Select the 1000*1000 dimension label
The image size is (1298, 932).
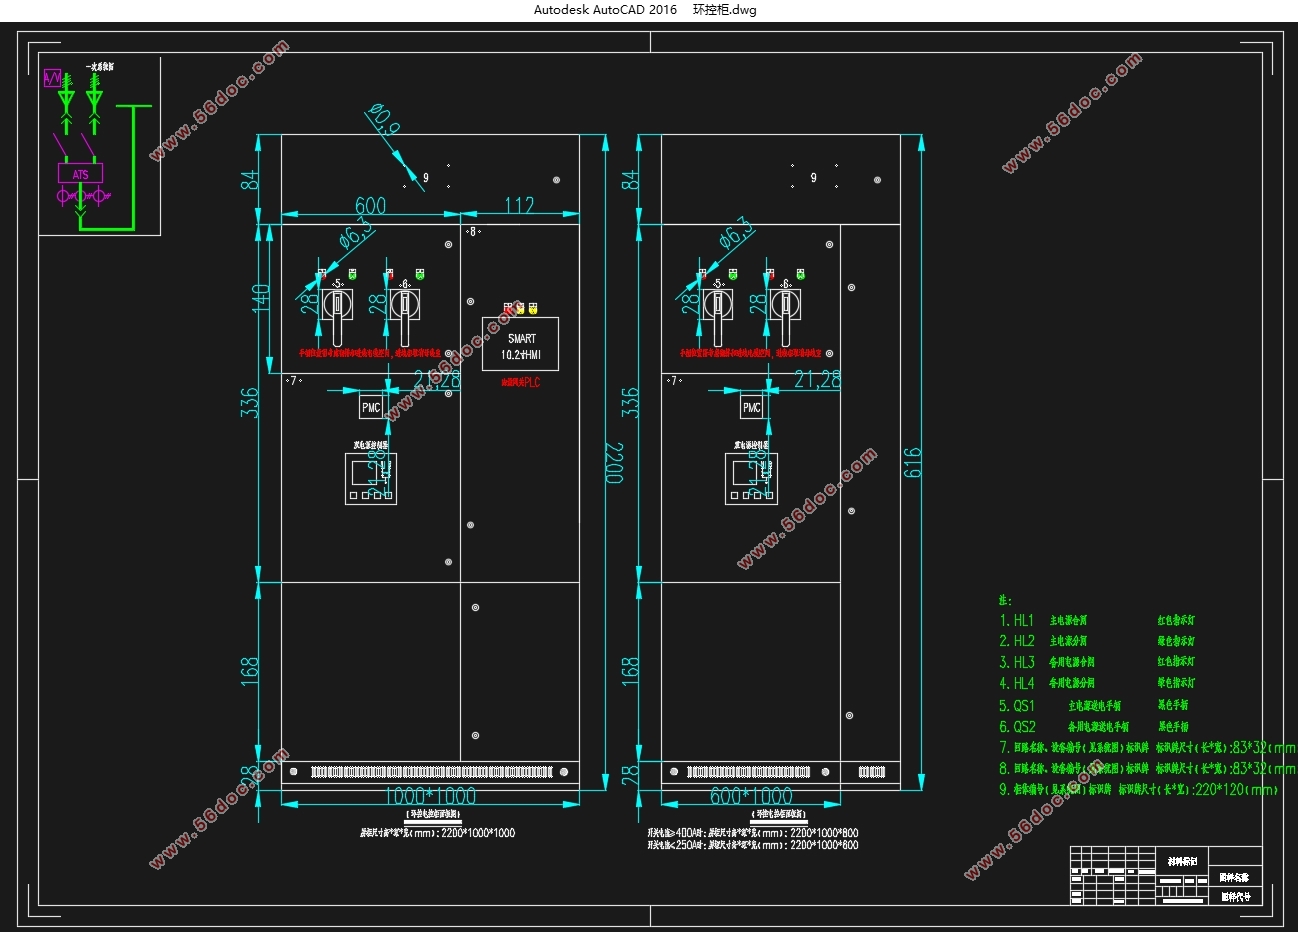point(430,796)
